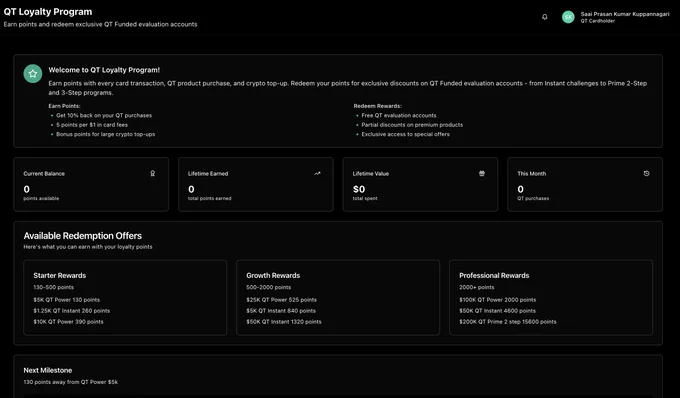Viewport: 680px width, 398px height.
Task: Click the SK user avatar
Action: [x=568, y=17]
